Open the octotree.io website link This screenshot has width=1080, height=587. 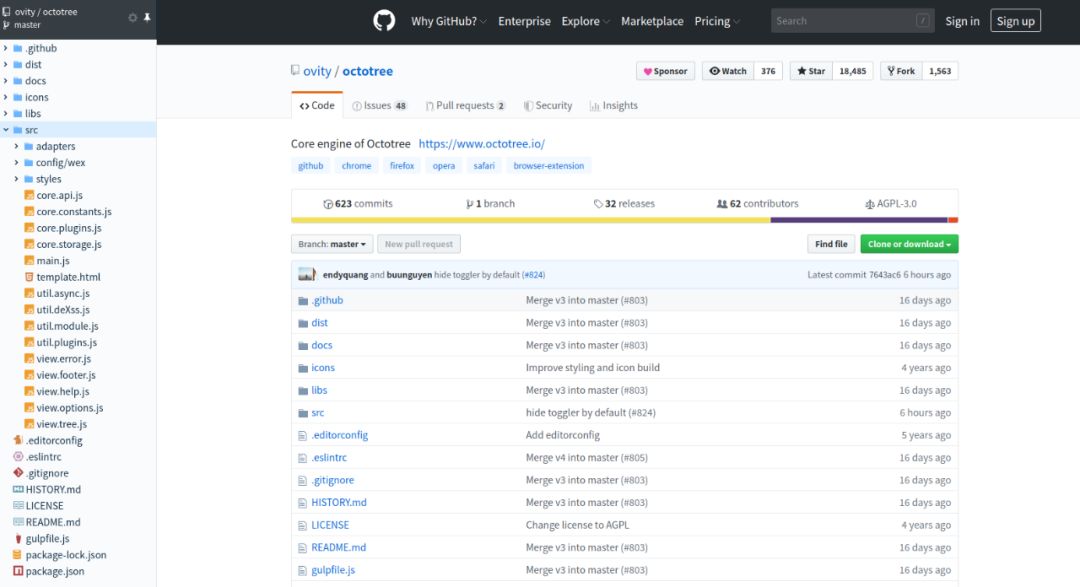click(x=481, y=143)
